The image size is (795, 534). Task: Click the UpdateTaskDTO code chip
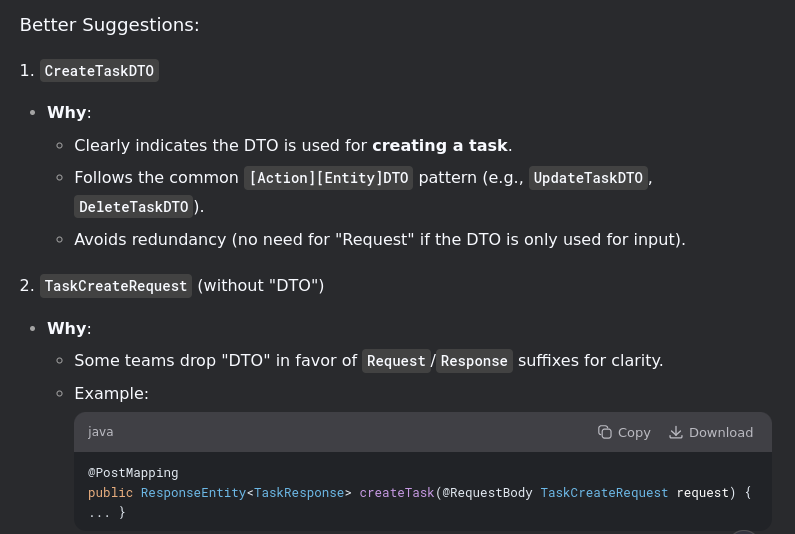click(x=588, y=178)
